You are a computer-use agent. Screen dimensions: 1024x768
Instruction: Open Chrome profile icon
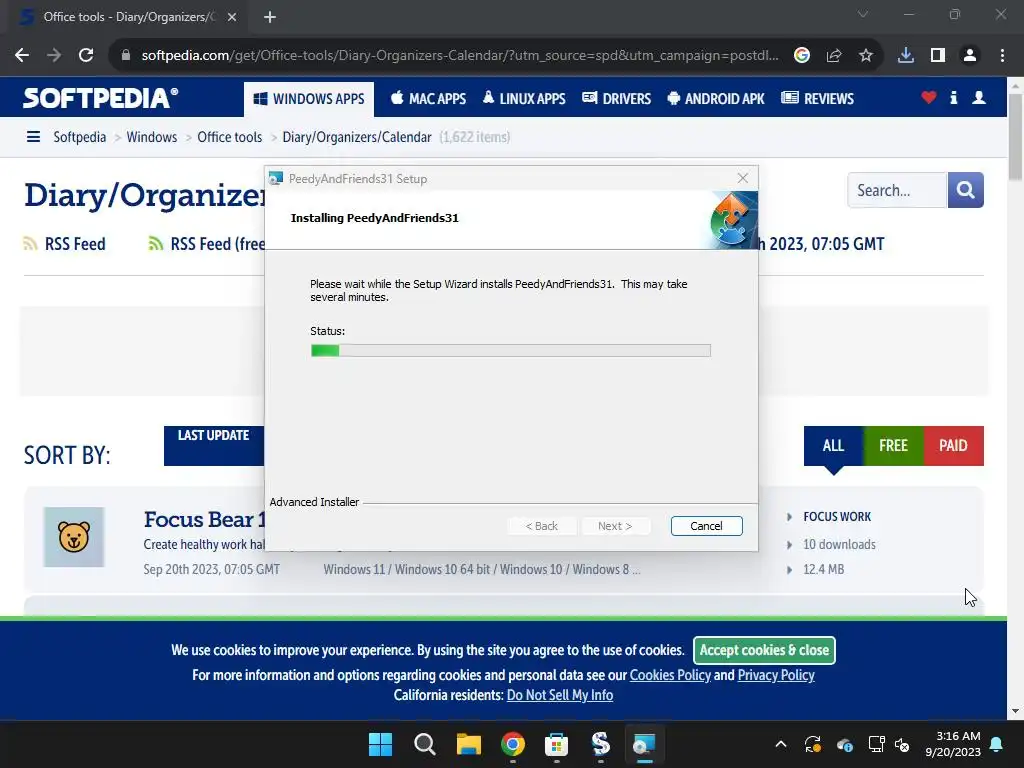coord(970,56)
